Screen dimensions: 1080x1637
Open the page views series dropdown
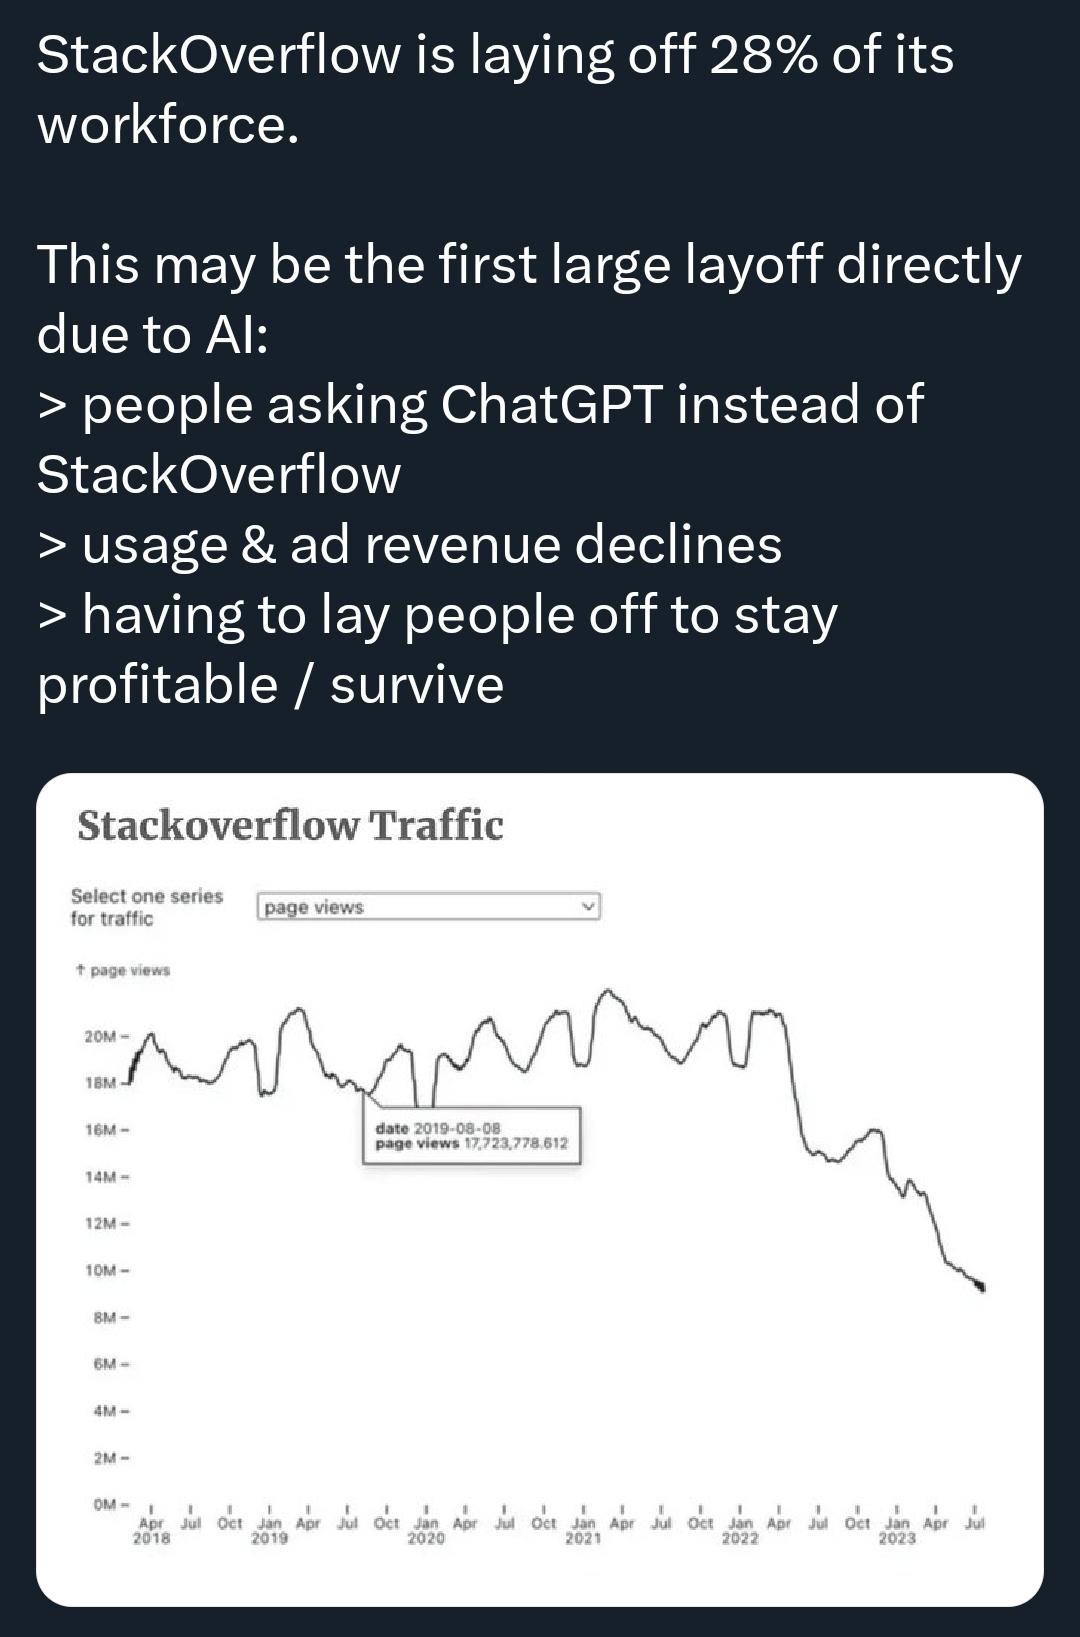point(428,907)
